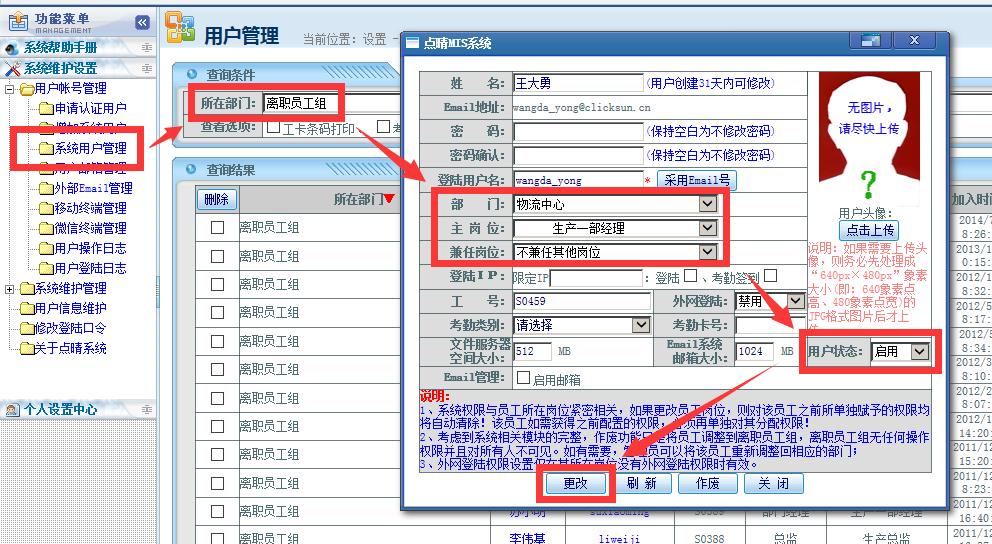Screen dimensions: 992x544
Task: Click the 系统帮助手册 icon
Action: (x=12, y=48)
